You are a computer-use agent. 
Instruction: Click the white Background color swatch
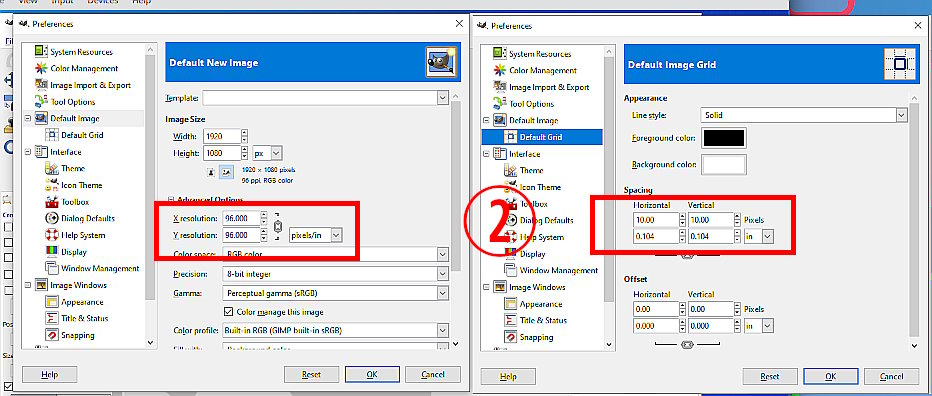(724, 164)
